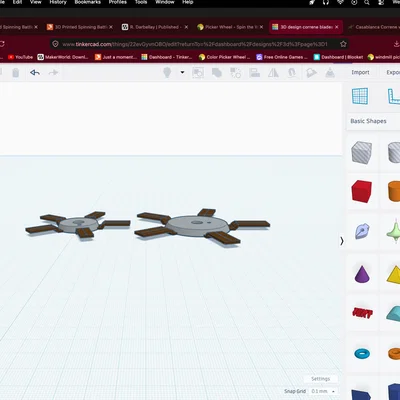Switch to the Picker Wheel browser tab

pyautogui.click(x=231, y=27)
